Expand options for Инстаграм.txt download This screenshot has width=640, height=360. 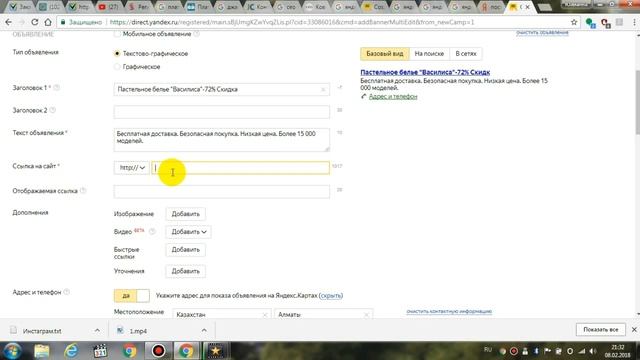pos(97,330)
